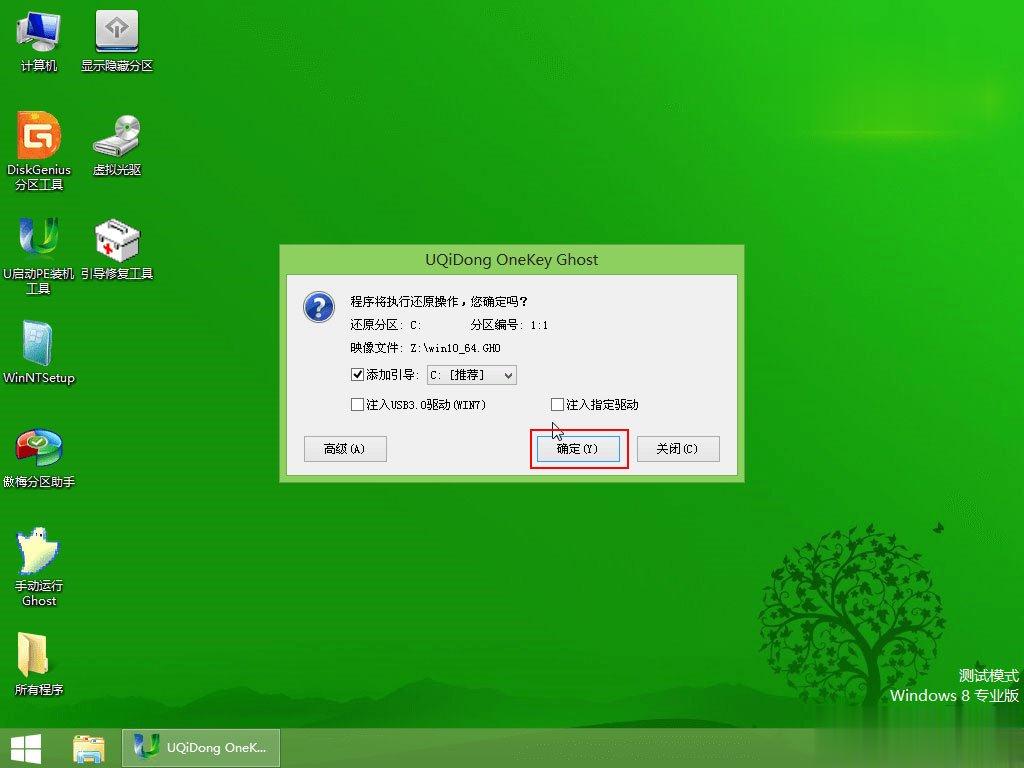Click the 程序将执行还原操作 prompt text
The width and height of the screenshot is (1024, 768).
(x=439, y=302)
